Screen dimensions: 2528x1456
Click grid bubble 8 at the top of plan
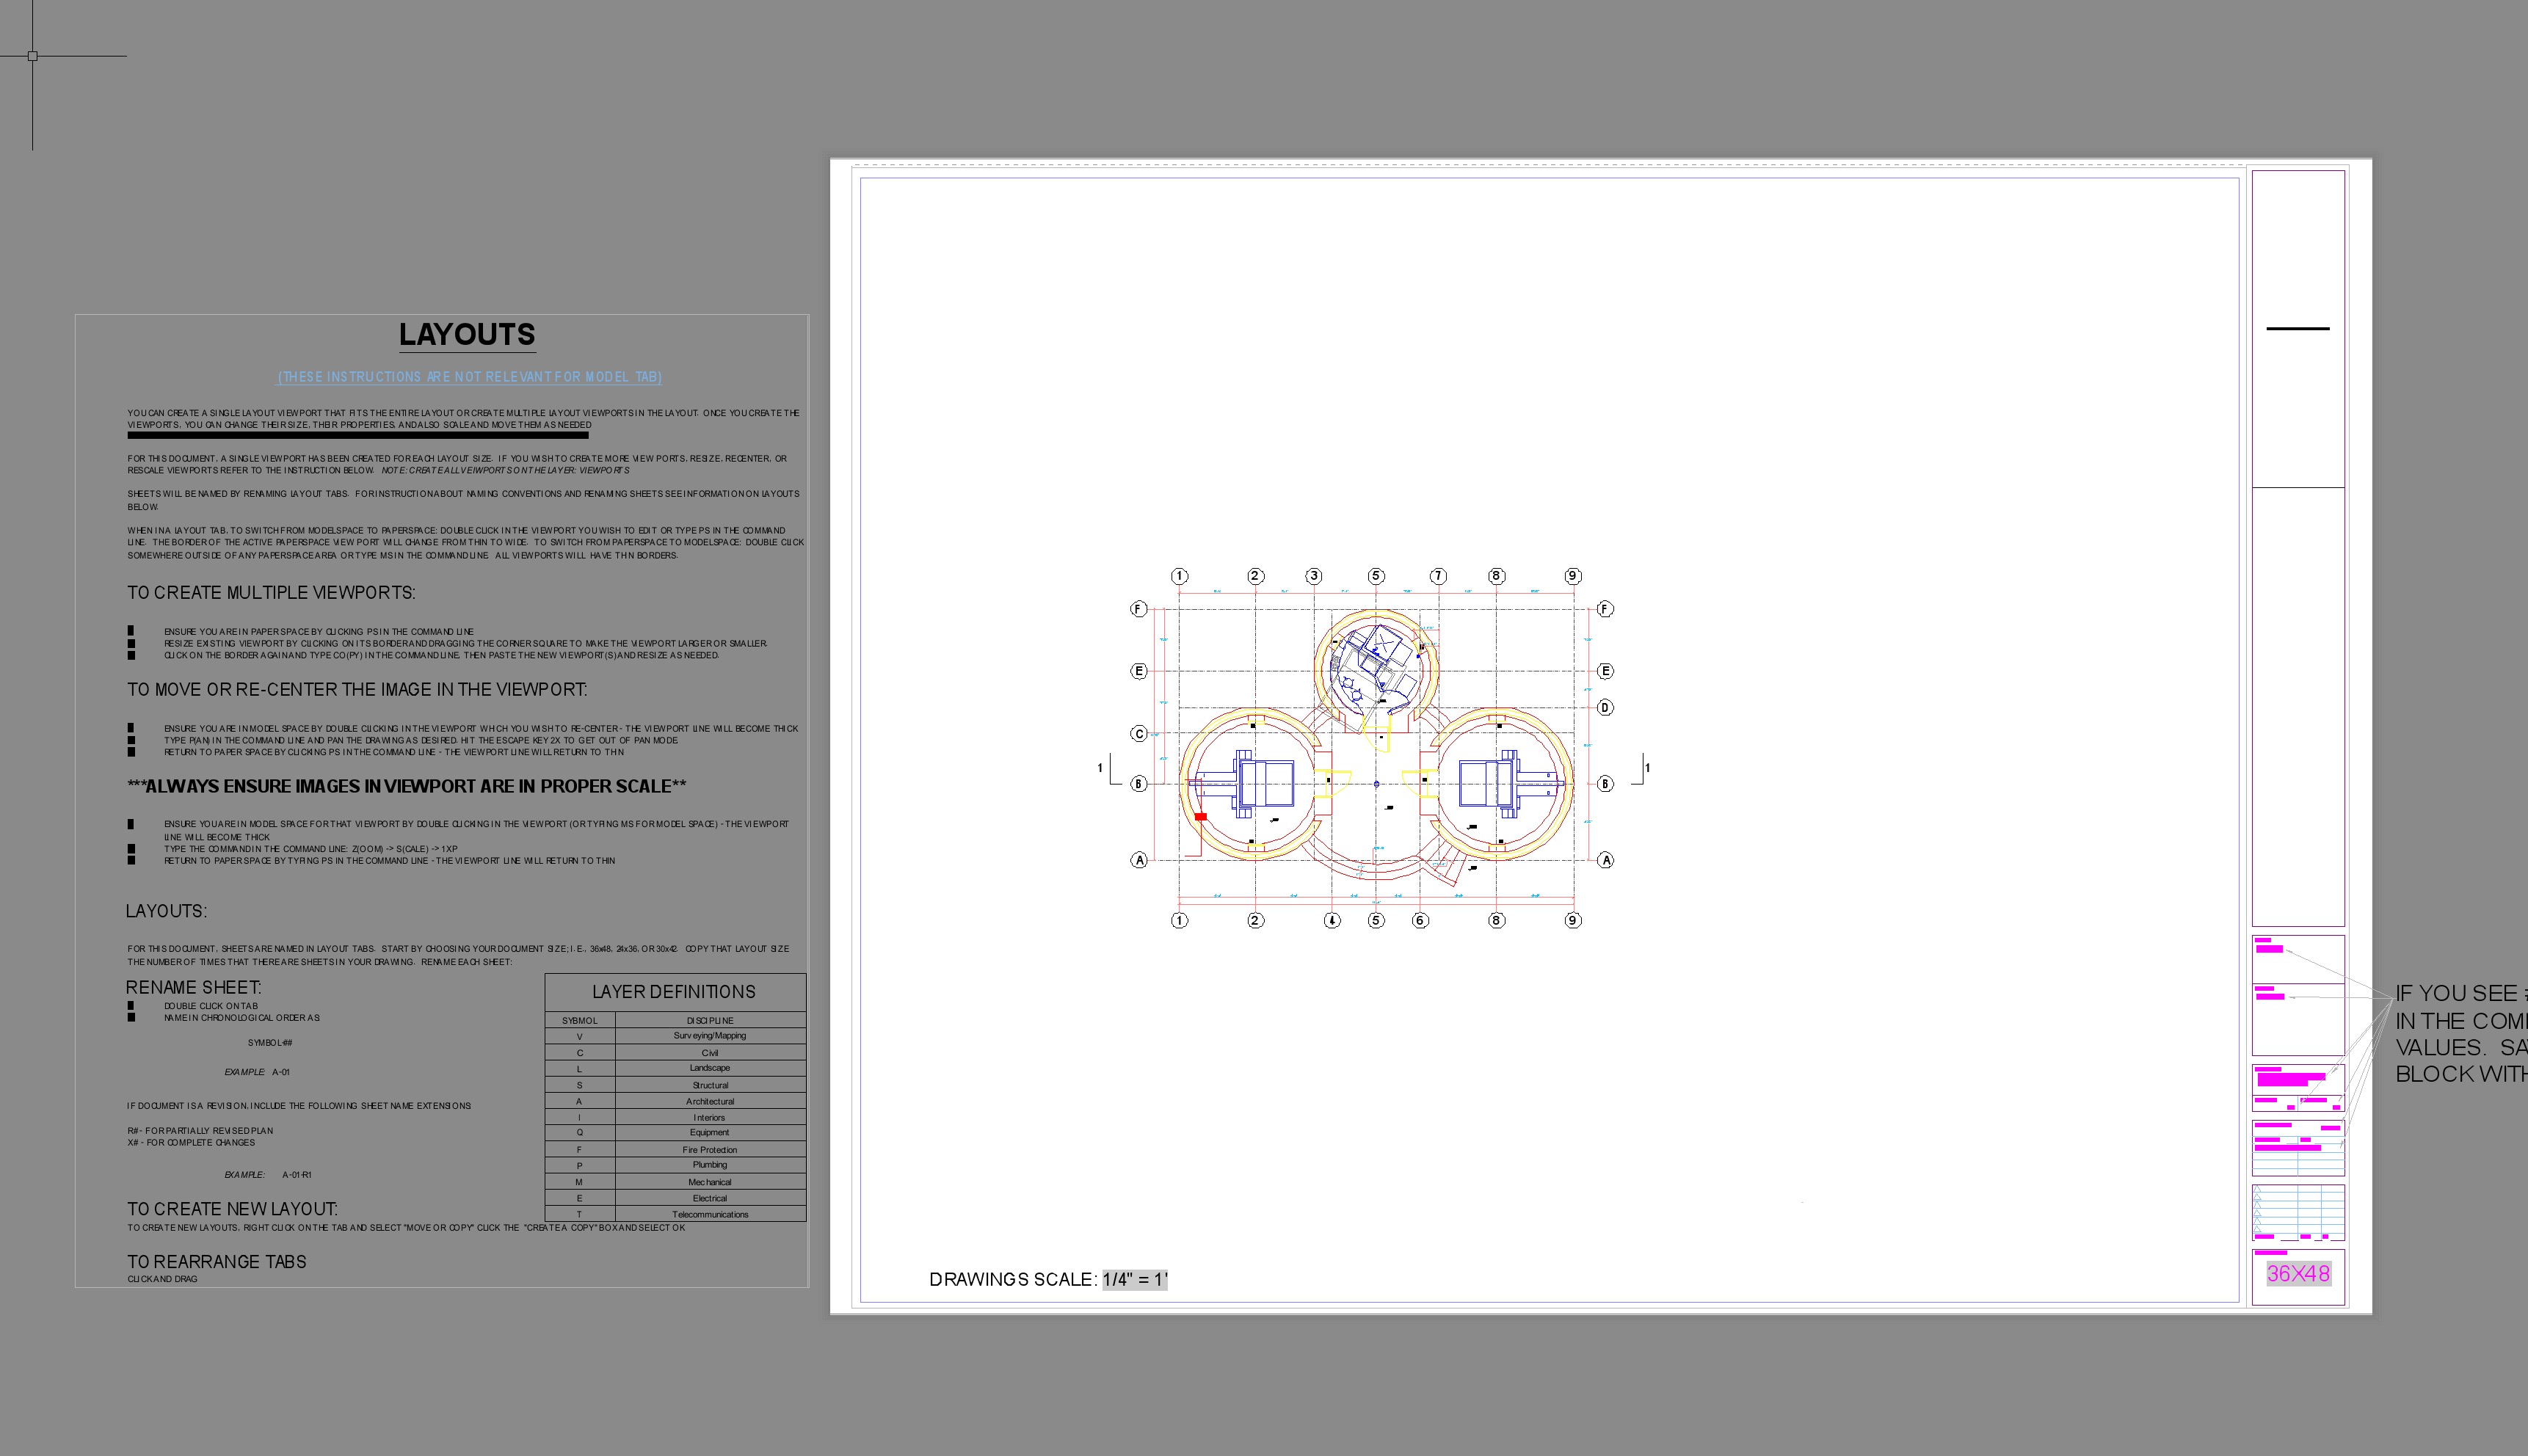[x=1495, y=576]
